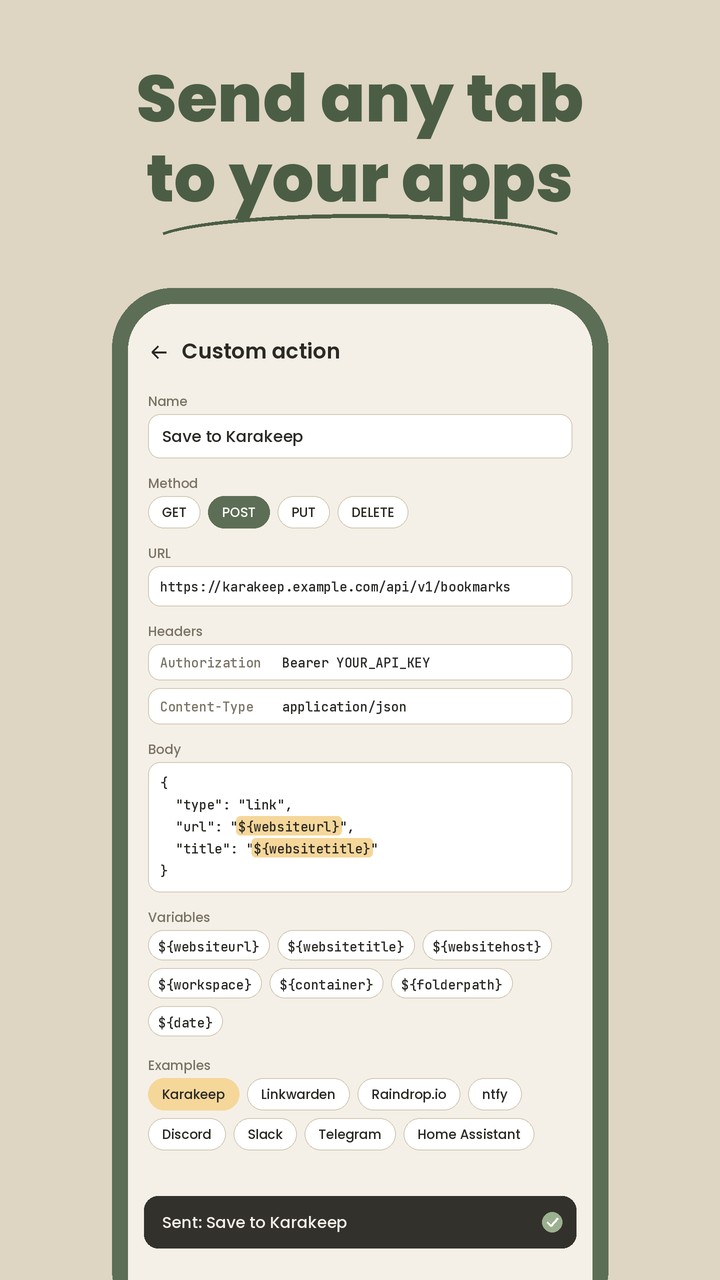720x1280 pixels.
Task: Focus the URL input field
Action: tap(360, 587)
